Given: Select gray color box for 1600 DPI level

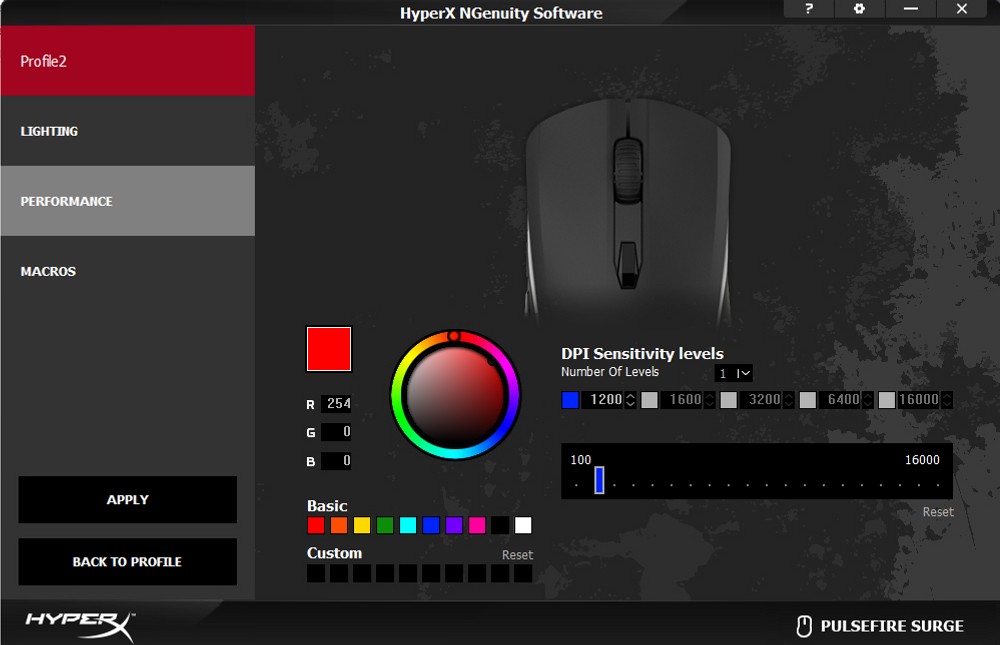Looking at the screenshot, I should 649,400.
